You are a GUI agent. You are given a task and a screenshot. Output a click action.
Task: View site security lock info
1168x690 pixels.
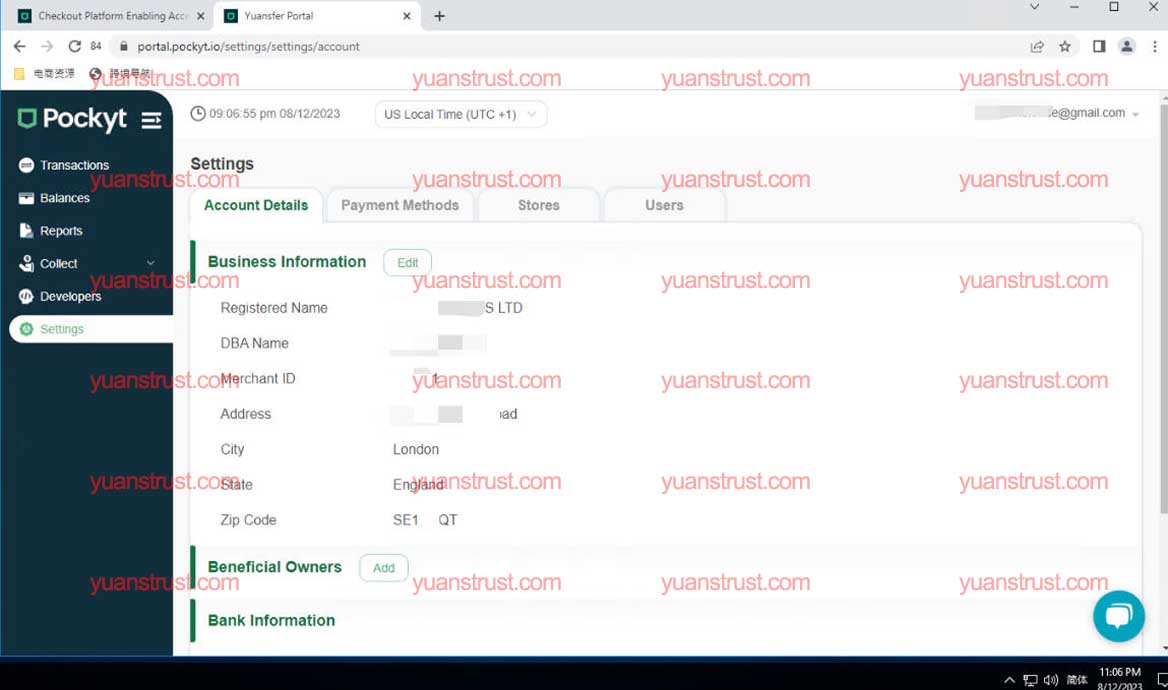(124, 46)
